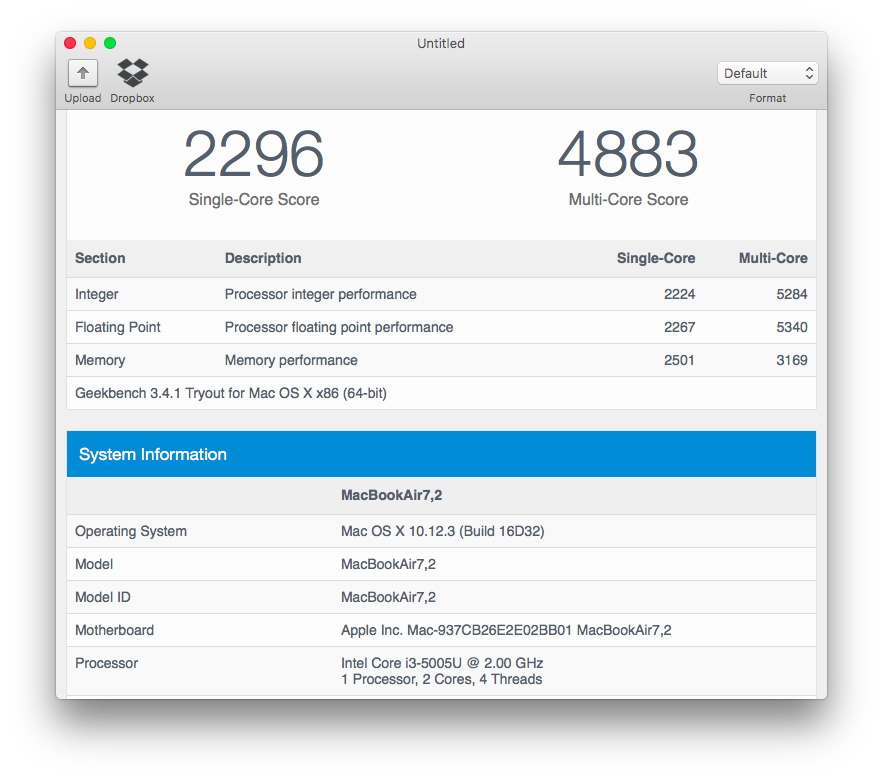Click the Upload arrow icon
883x779 pixels.
click(x=83, y=73)
